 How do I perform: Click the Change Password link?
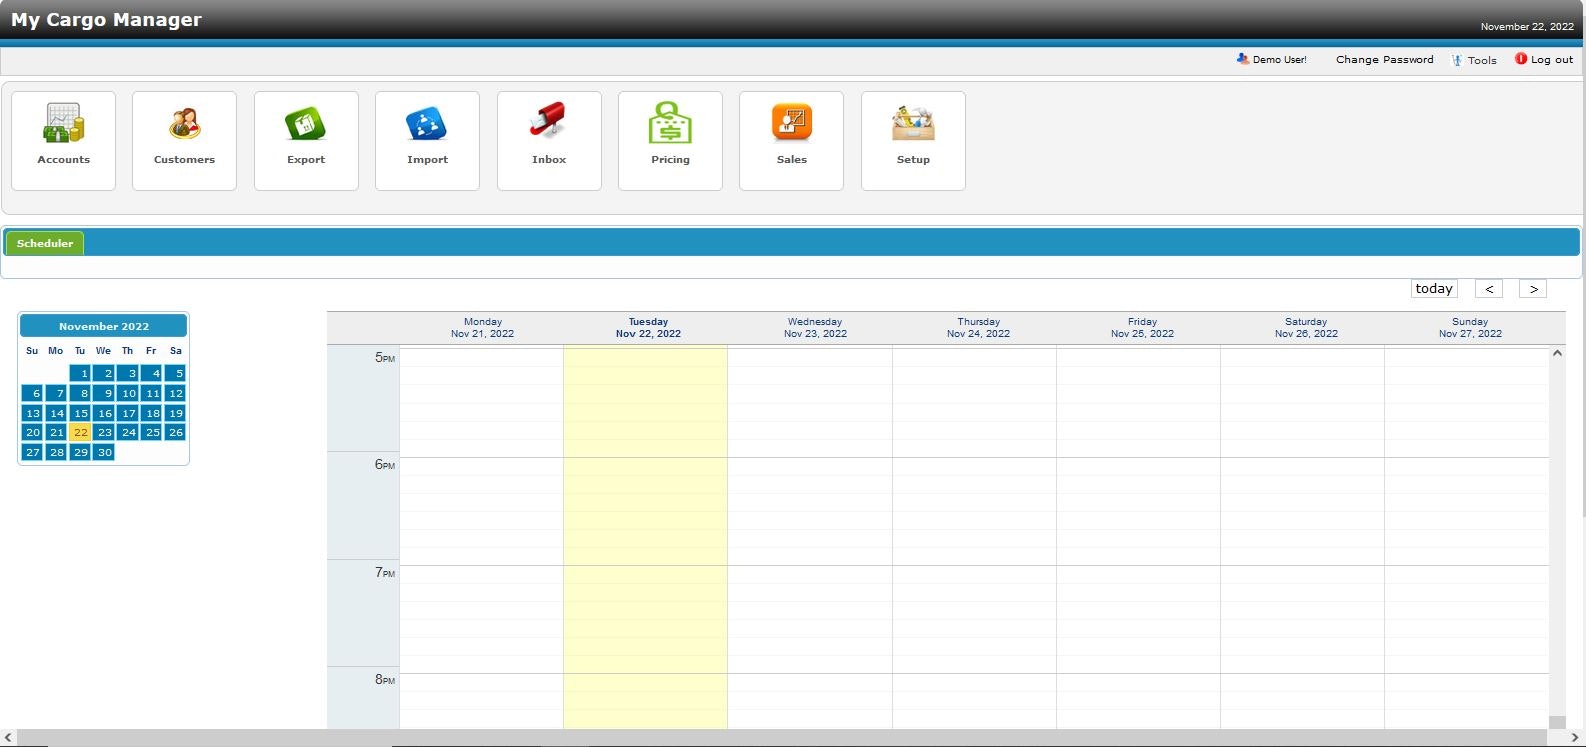pos(1384,59)
